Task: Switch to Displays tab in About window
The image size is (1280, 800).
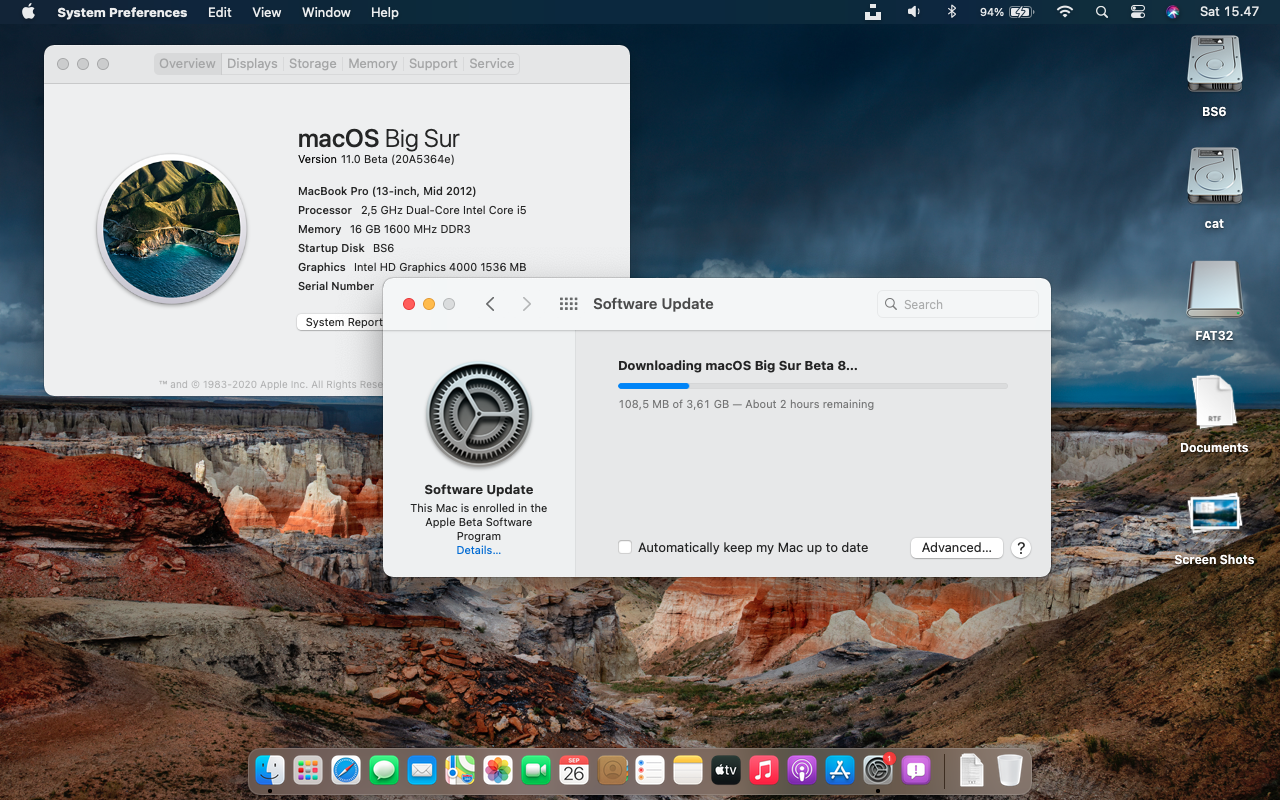Action: [x=252, y=63]
